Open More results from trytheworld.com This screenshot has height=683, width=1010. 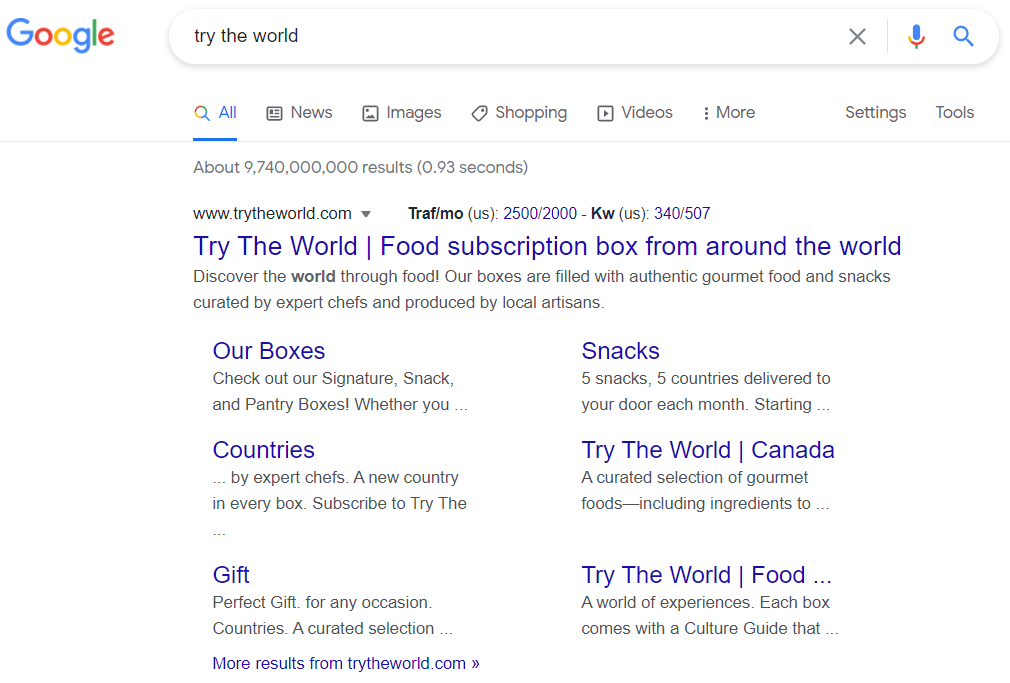pos(346,663)
